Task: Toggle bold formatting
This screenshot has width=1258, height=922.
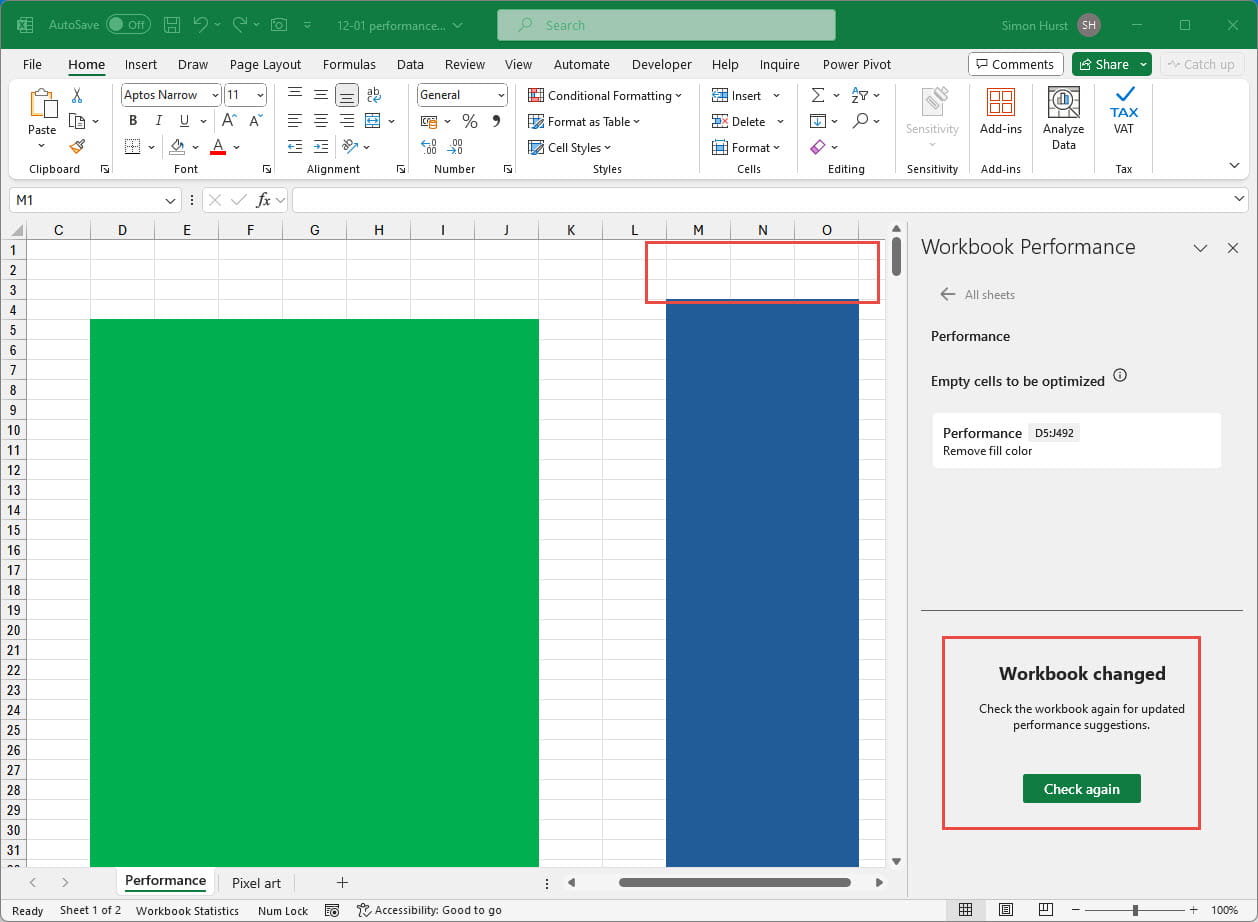Action: (x=133, y=120)
